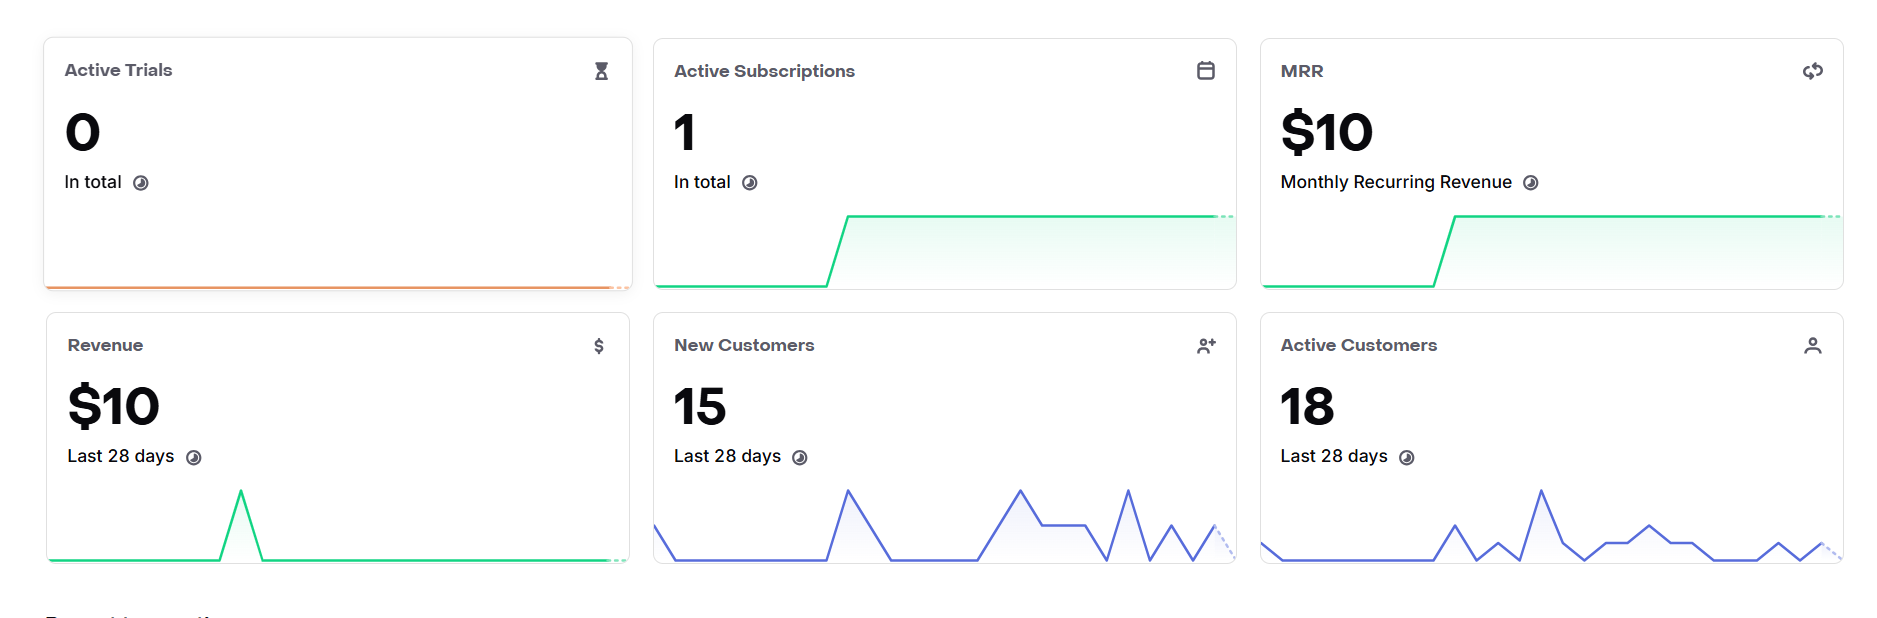The height and width of the screenshot is (618, 1877).
Task: Click info icon beside Active Subscriptions In total
Action: [750, 183]
